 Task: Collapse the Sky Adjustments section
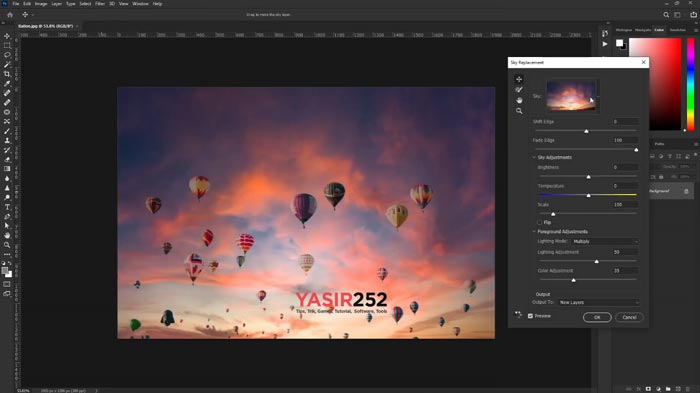coord(534,157)
